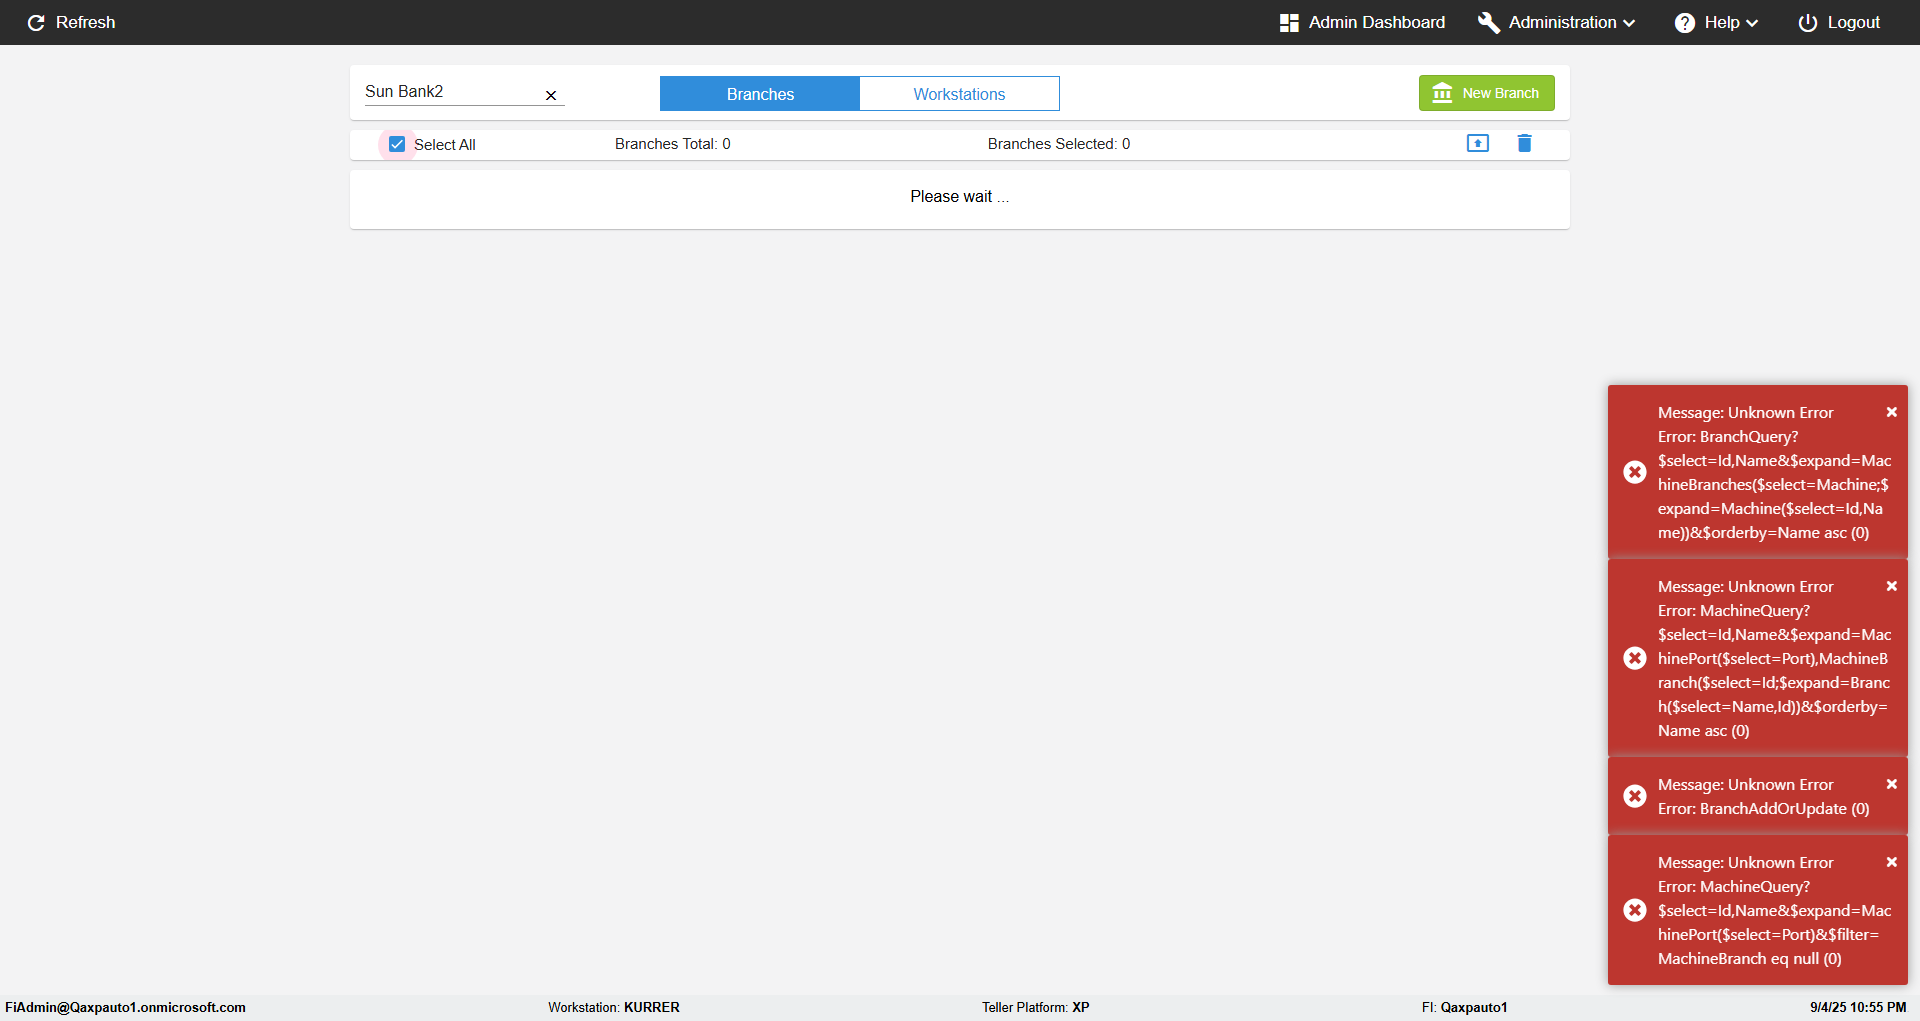Expand the Help dropdown chevron
Viewport: 1920px width, 1021px height.
1752,23
